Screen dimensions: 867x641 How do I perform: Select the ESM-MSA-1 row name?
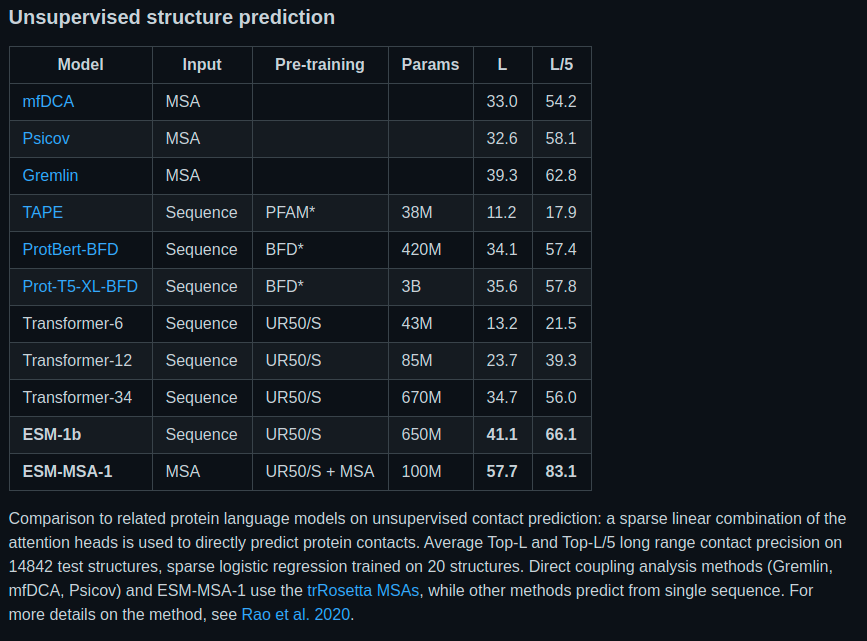click(x=67, y=471)
